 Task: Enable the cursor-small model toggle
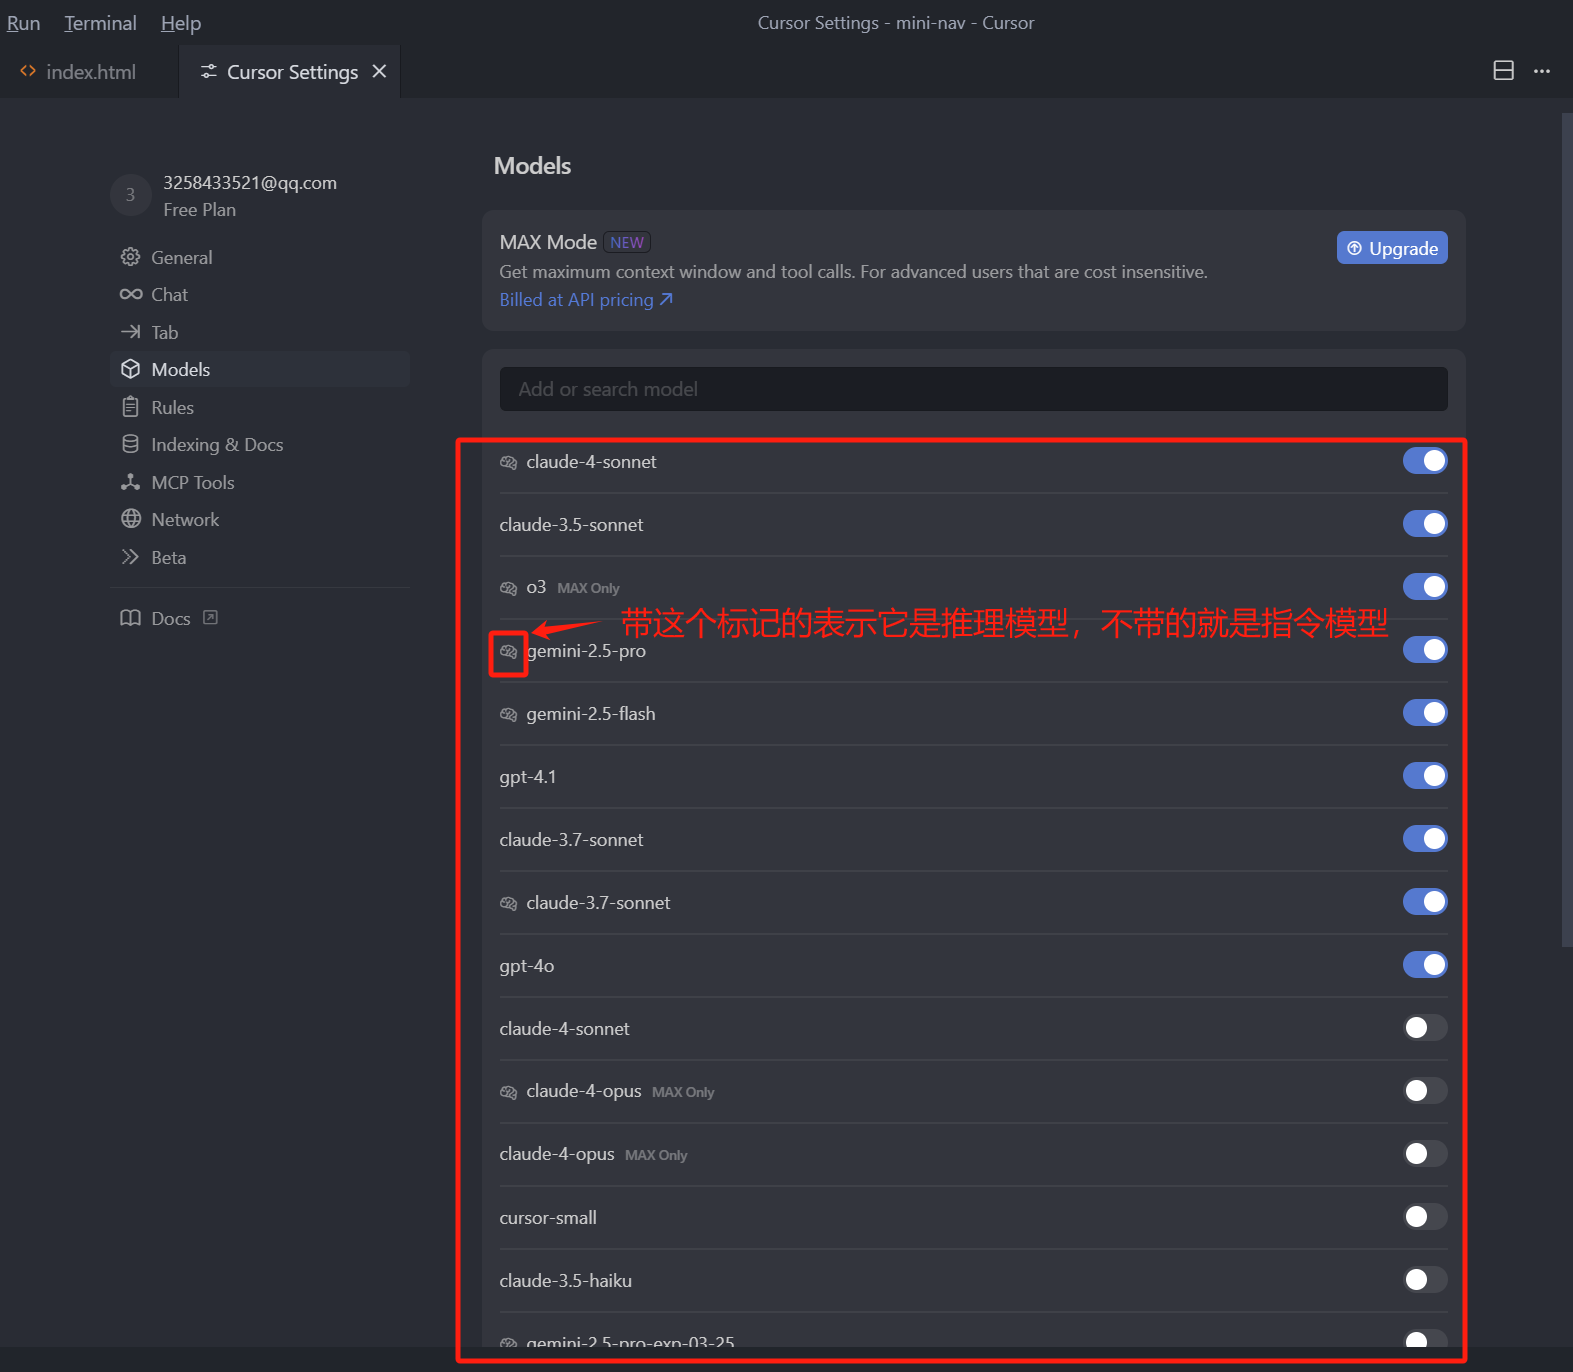(1425, 1217)
